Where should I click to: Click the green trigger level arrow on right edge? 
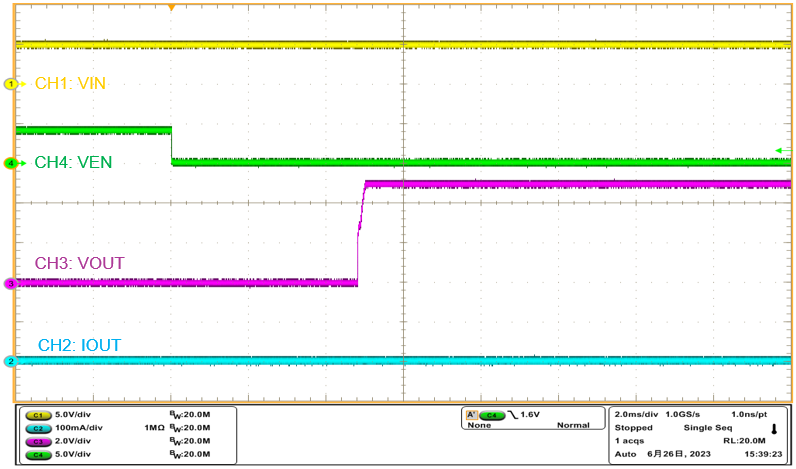pyautogui.click(x=783, y=151)
